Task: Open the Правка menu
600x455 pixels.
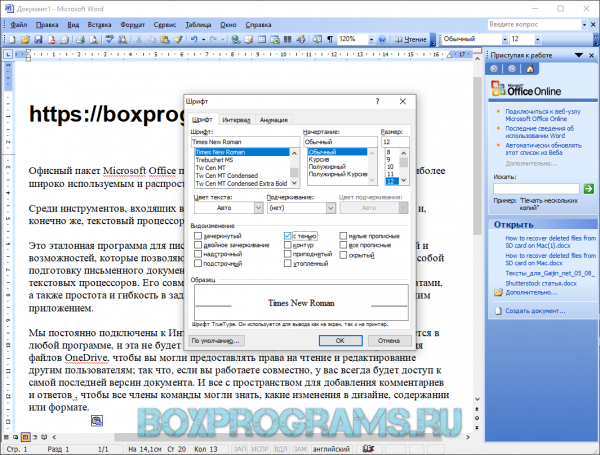Action: click(x=47, y=25)
